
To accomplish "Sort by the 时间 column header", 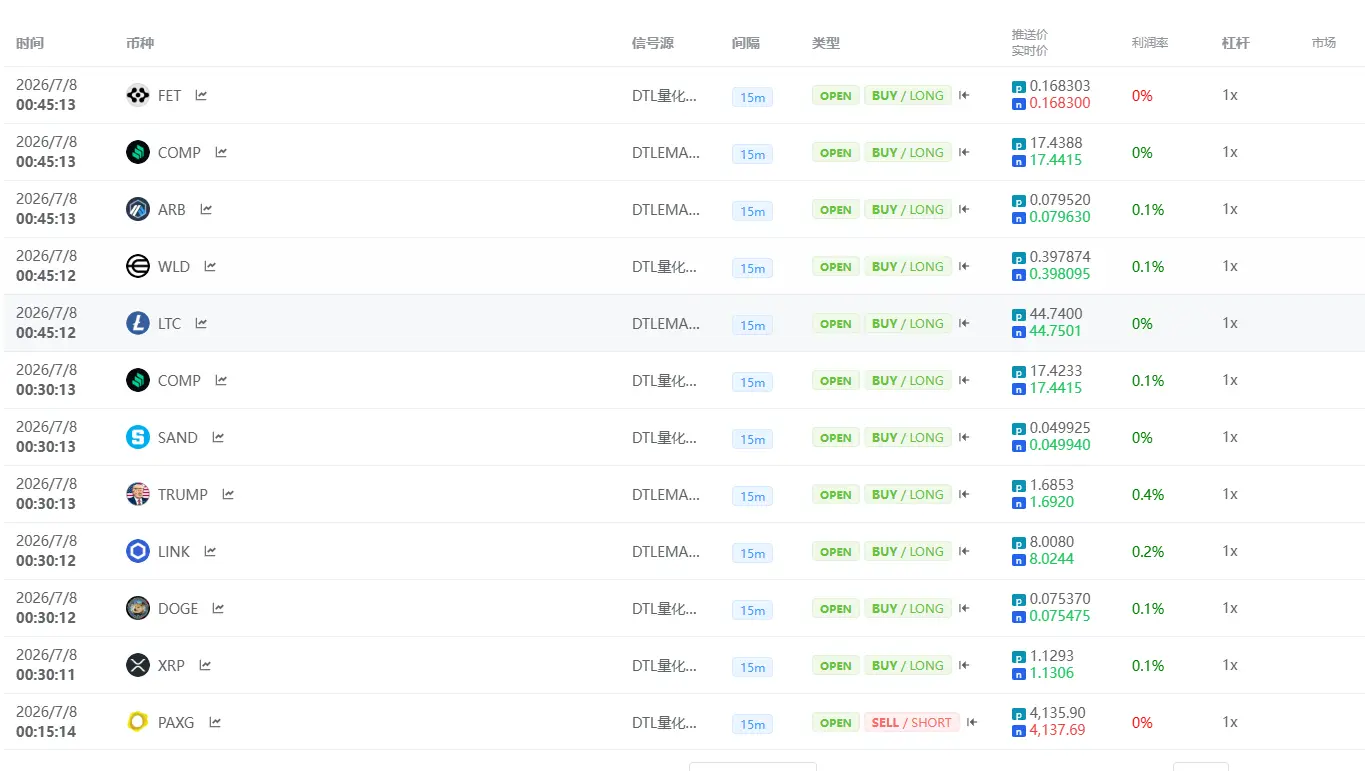I will click(30, 43).
